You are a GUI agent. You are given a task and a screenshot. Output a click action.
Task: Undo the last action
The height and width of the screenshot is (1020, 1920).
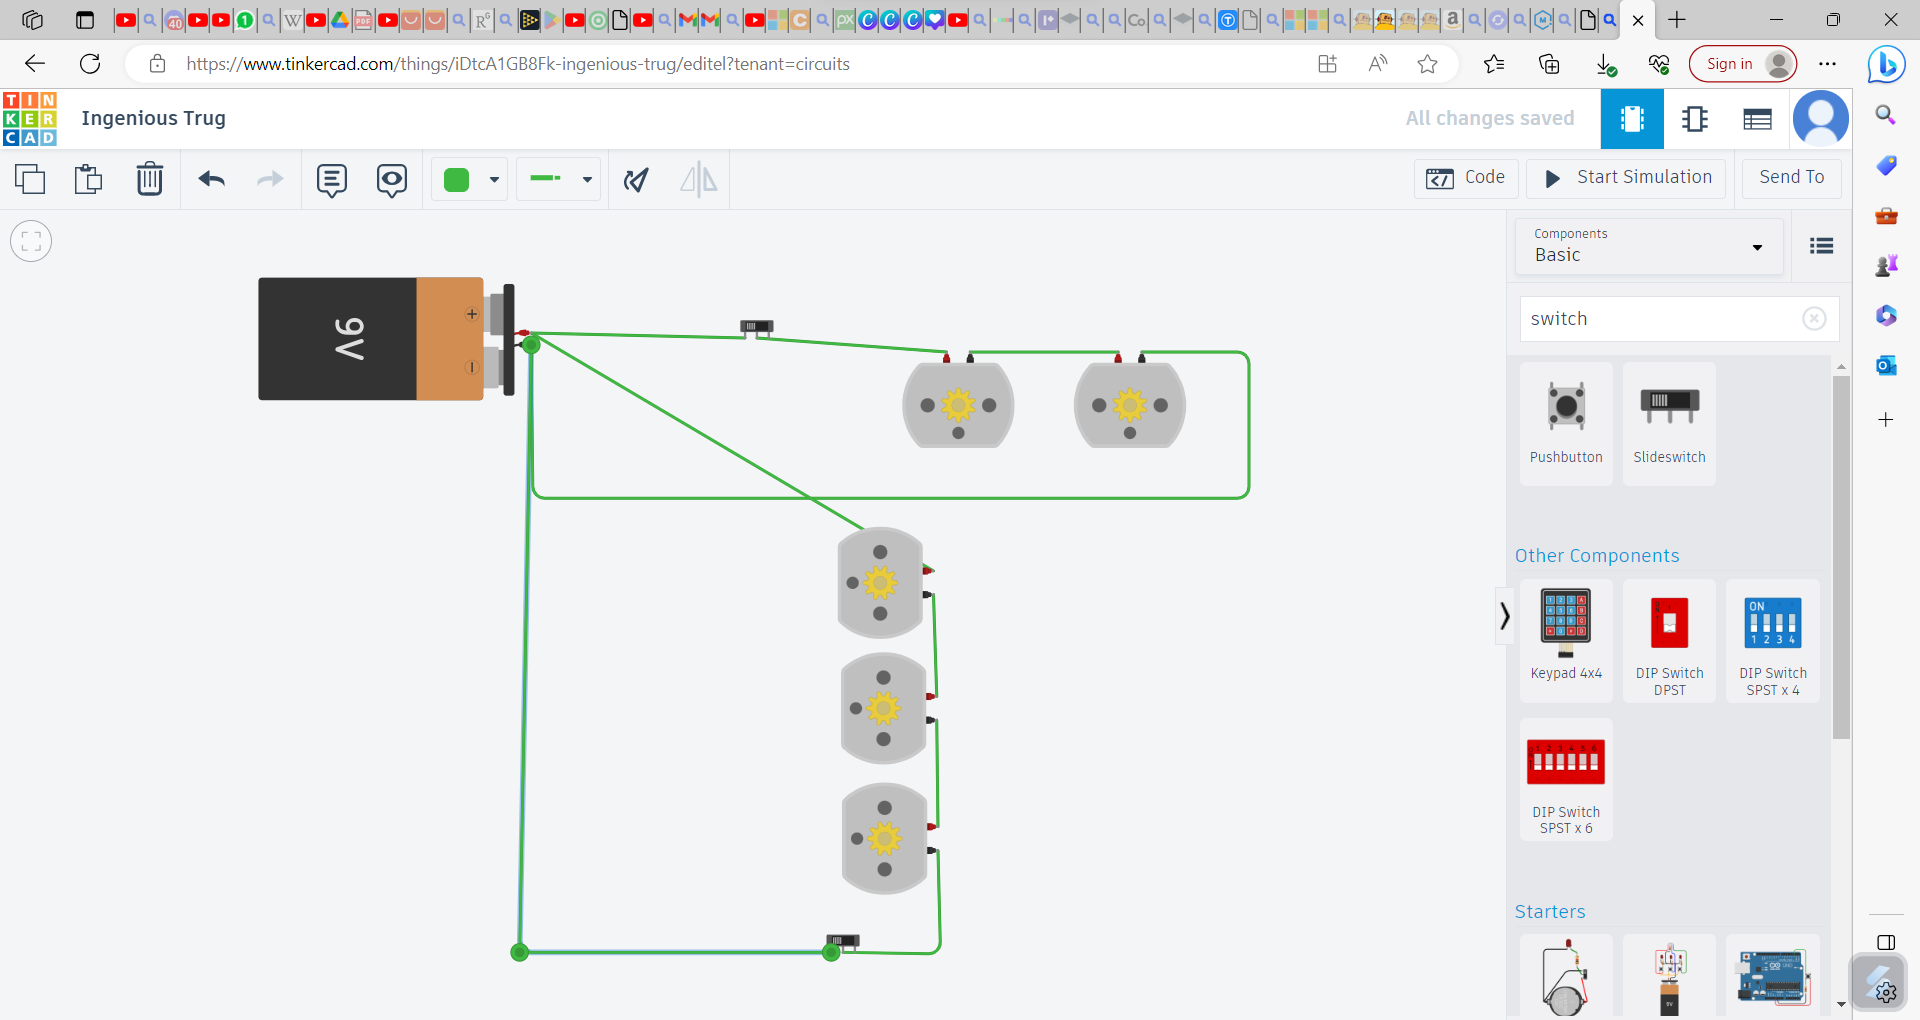[x=212, y=179]
